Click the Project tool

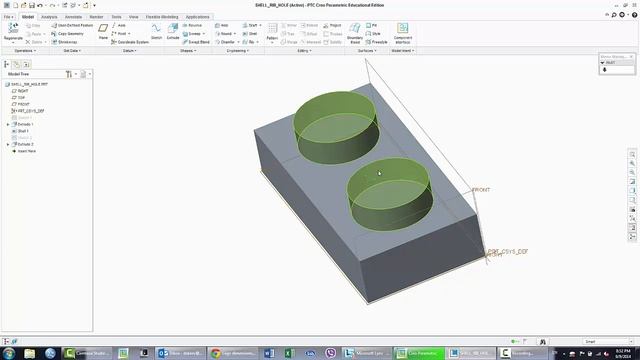click(x=332, y=25)
